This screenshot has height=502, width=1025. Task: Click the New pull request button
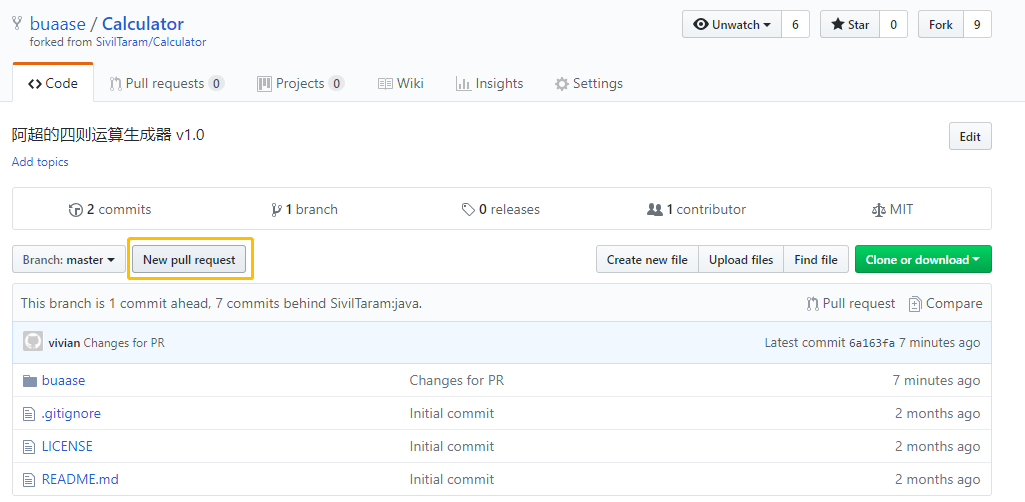189,259
